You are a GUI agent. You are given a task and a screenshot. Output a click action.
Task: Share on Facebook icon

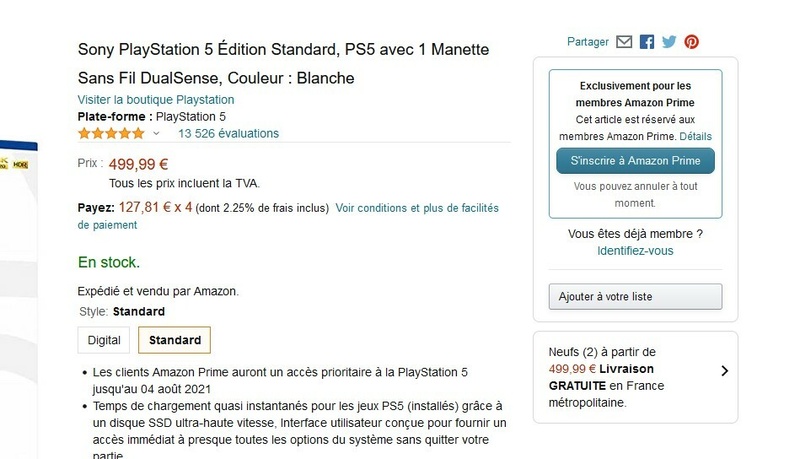click(x=647, y=42)
